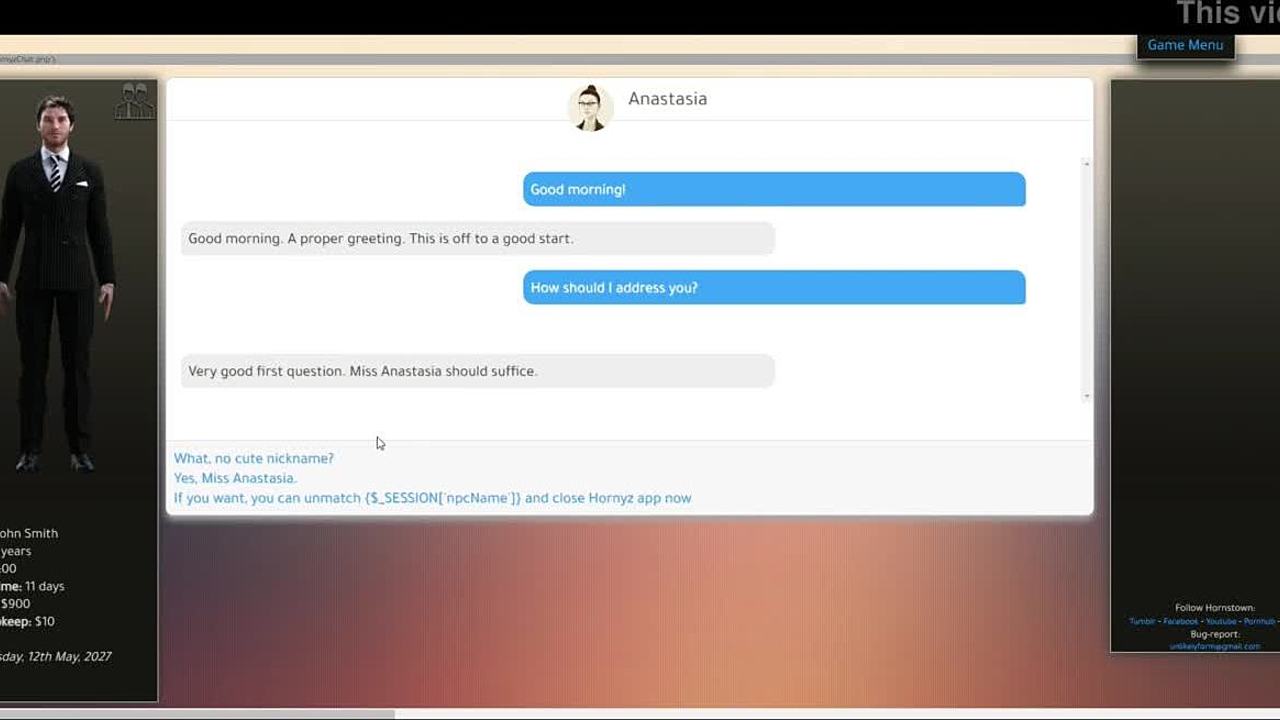
Task: Choose reply "Yes, Miss Anastasia."
Action: pos(235,478)
